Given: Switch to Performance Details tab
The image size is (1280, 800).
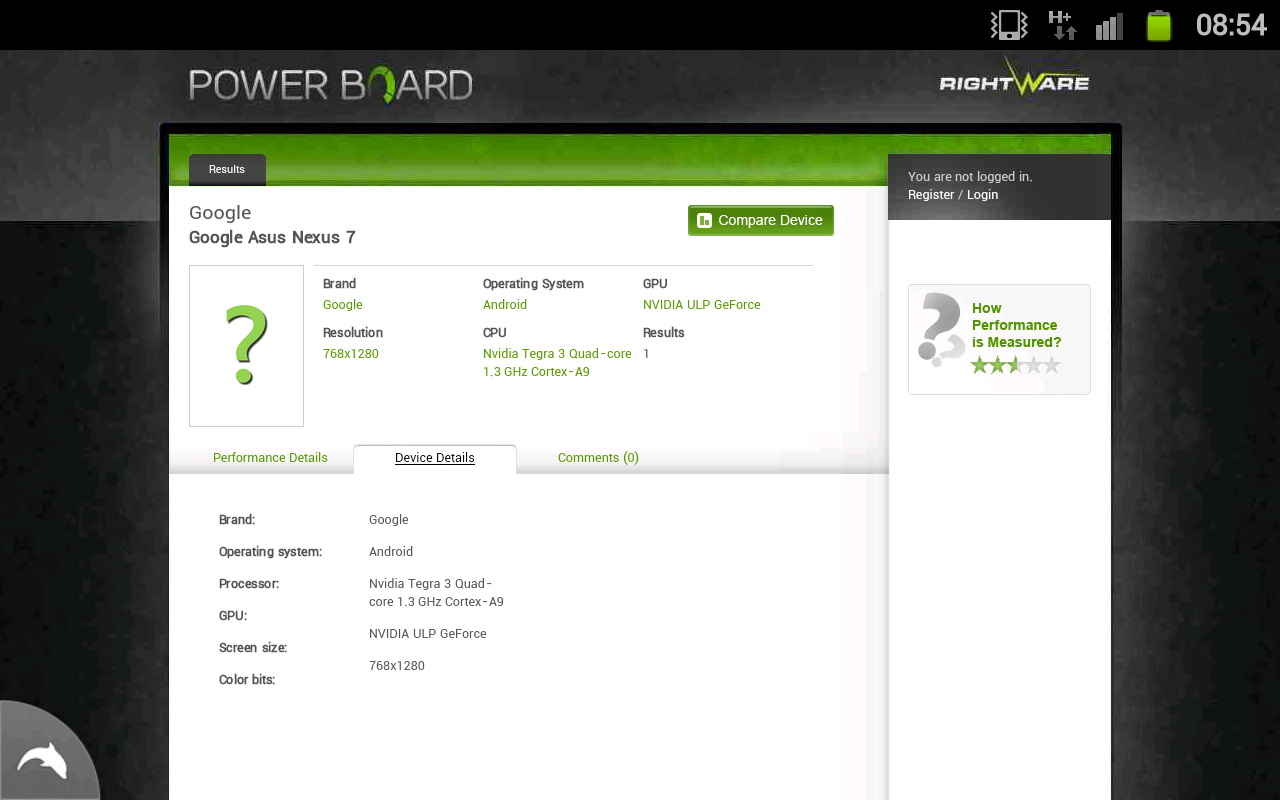Looking at the screenshot, I should (x=270, y=458).
